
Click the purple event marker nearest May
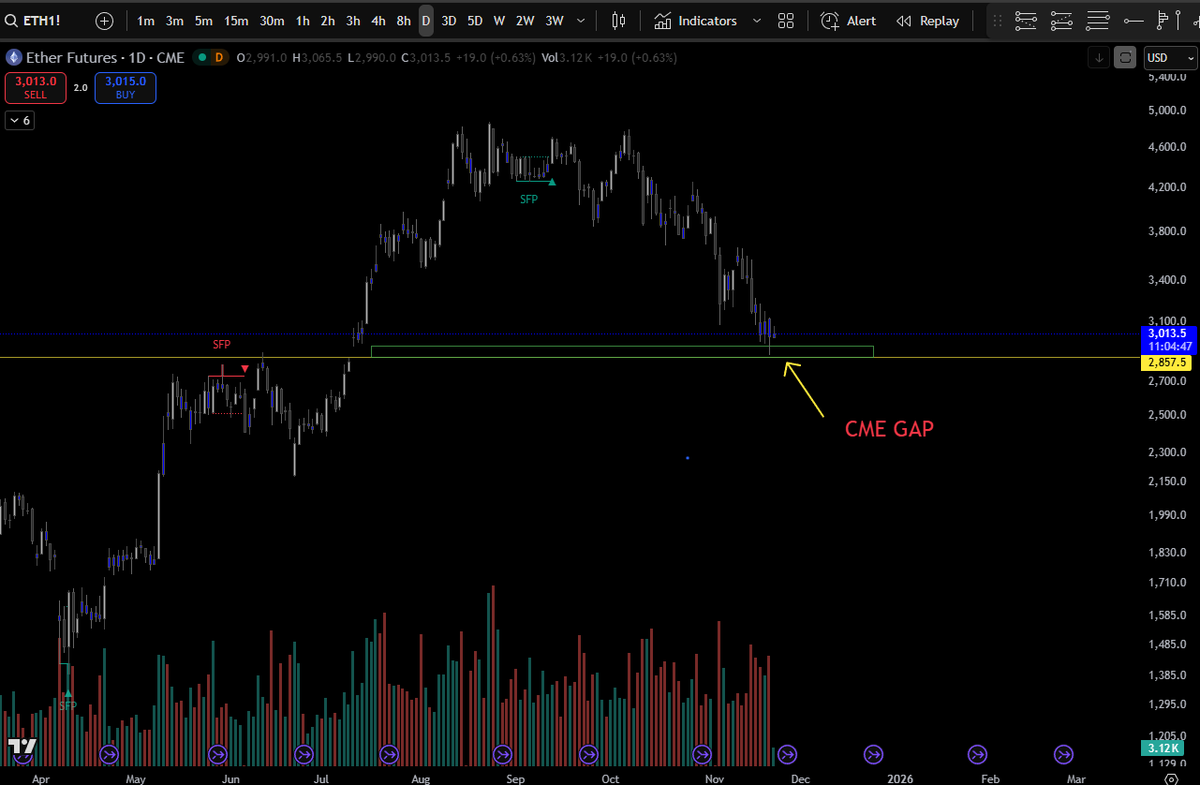click(109, 754)
